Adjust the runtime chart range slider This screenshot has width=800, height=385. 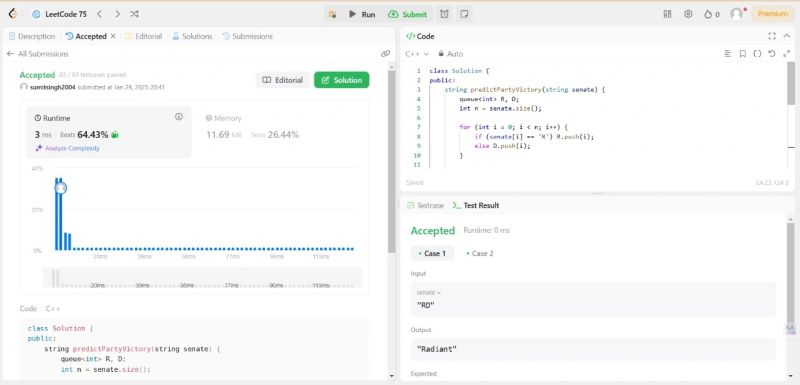tap(203, 277)
